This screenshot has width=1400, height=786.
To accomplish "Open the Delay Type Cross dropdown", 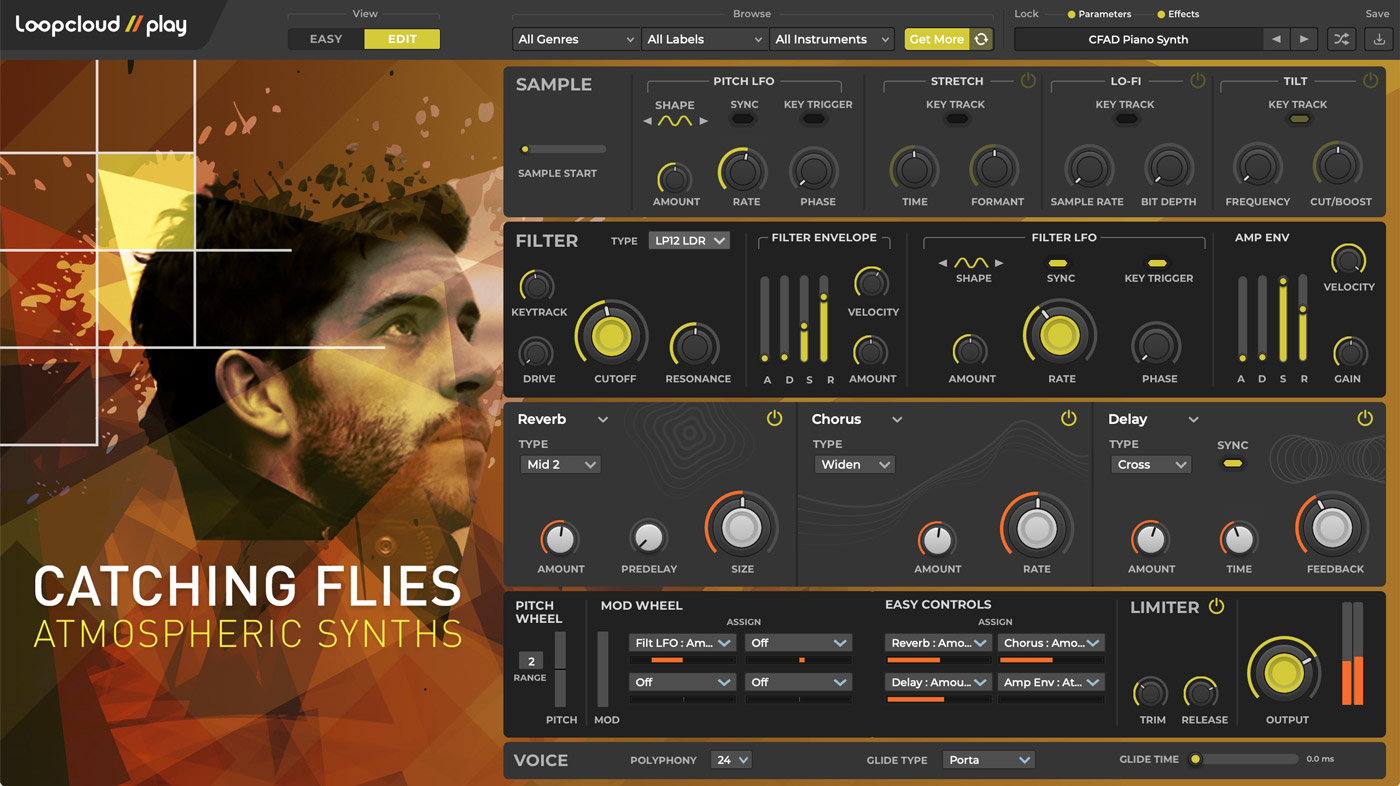I will pyautogui.click(x=1150, y=464).
